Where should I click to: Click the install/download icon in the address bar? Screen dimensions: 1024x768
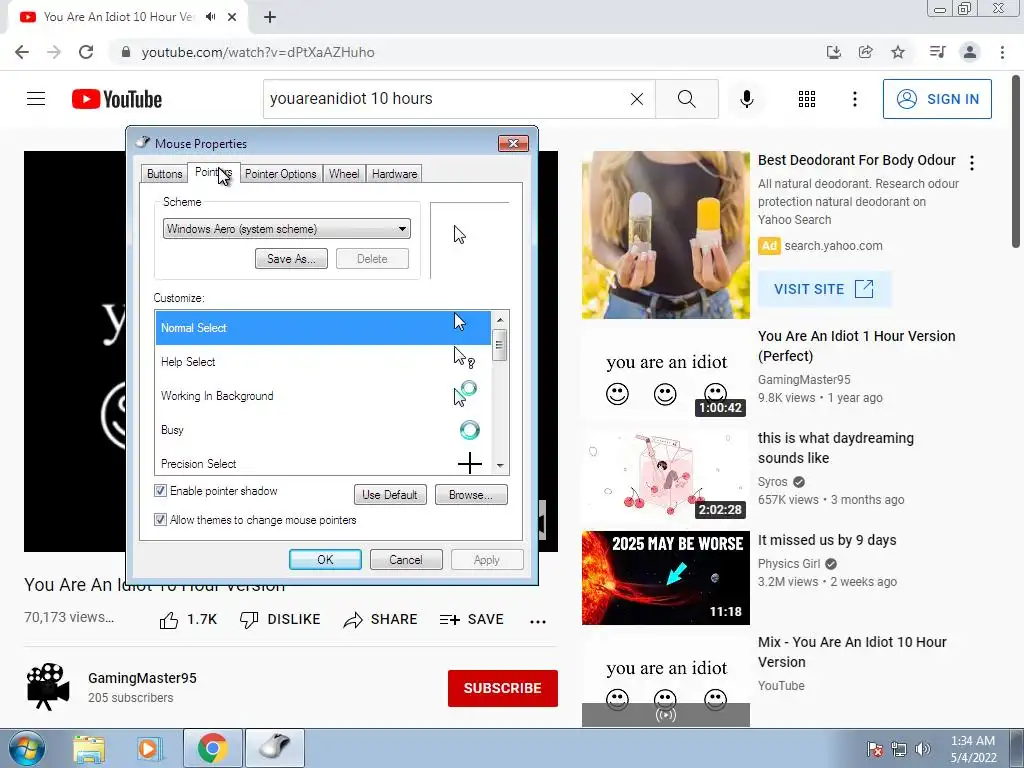point(833,52)
